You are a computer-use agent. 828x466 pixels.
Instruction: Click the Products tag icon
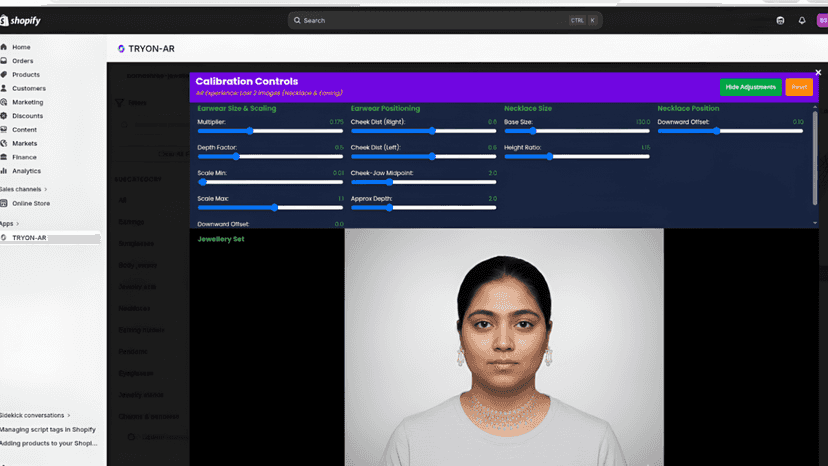tap(4, 74)
